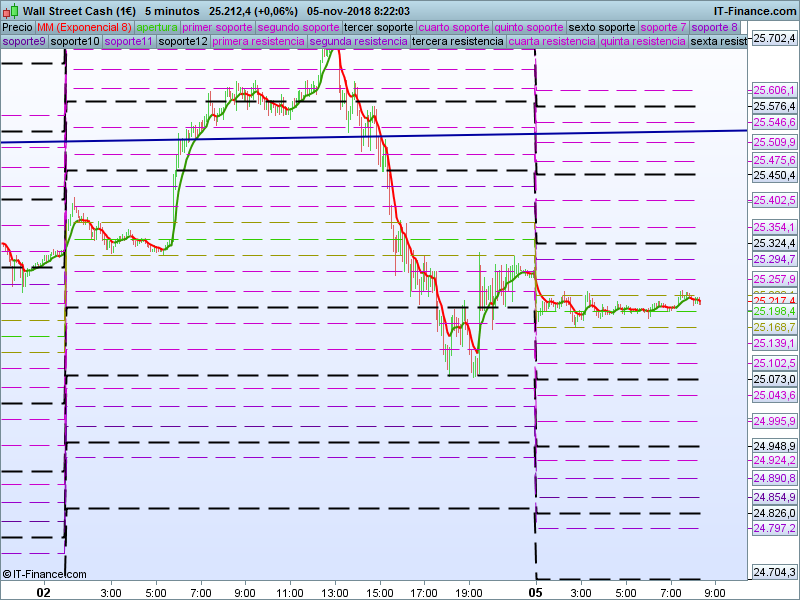800x600 pixels.
Task: Click the primer soporte legend label
Action: click(218, 27)
